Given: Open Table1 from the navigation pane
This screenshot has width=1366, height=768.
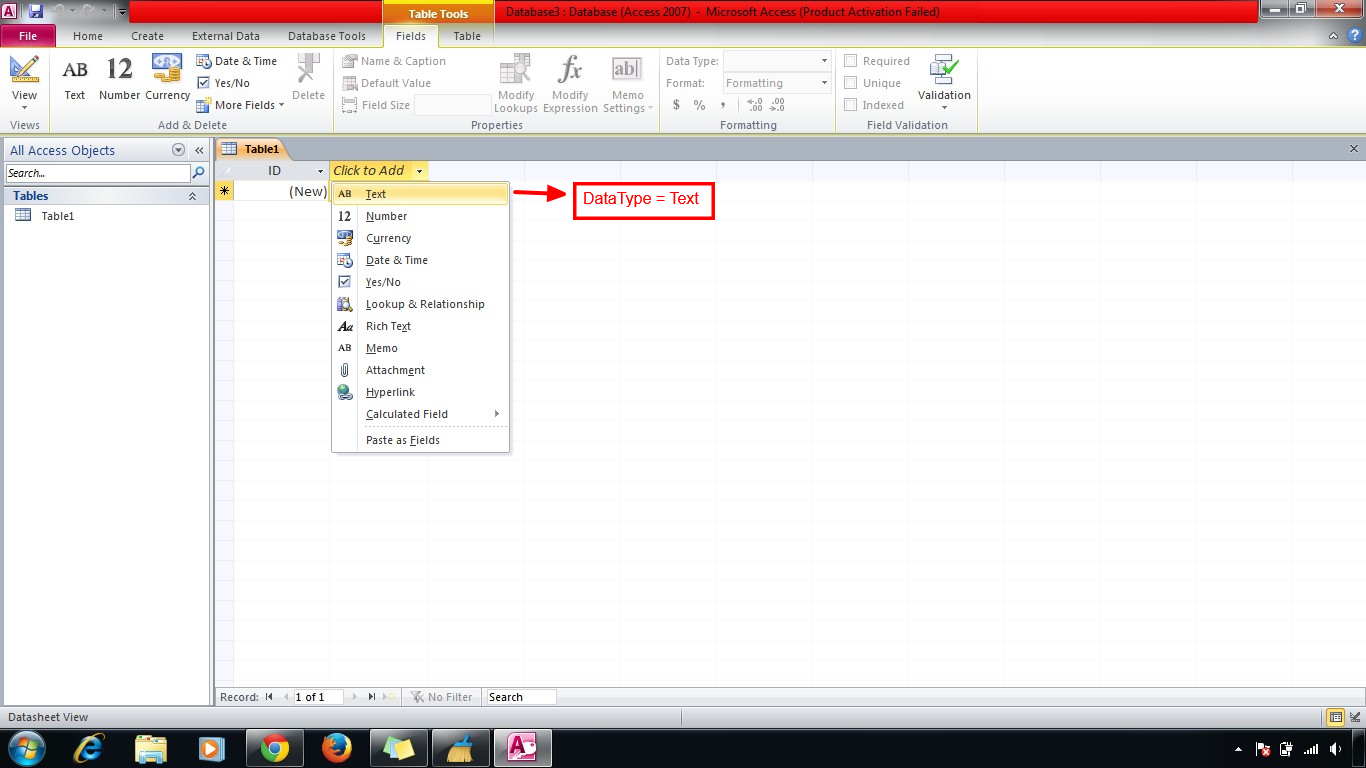Looking at the screenshot, I should click(x=57, y=215).
